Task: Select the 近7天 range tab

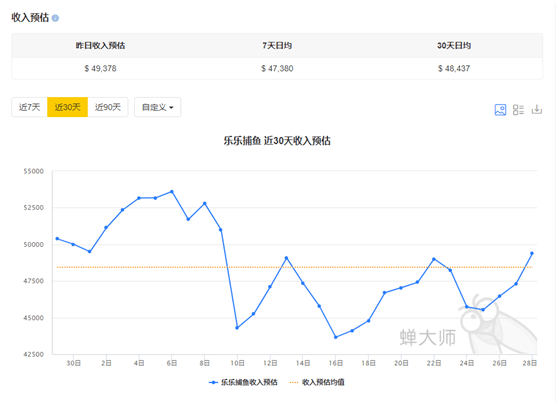Action: click(x=30, y=107)
